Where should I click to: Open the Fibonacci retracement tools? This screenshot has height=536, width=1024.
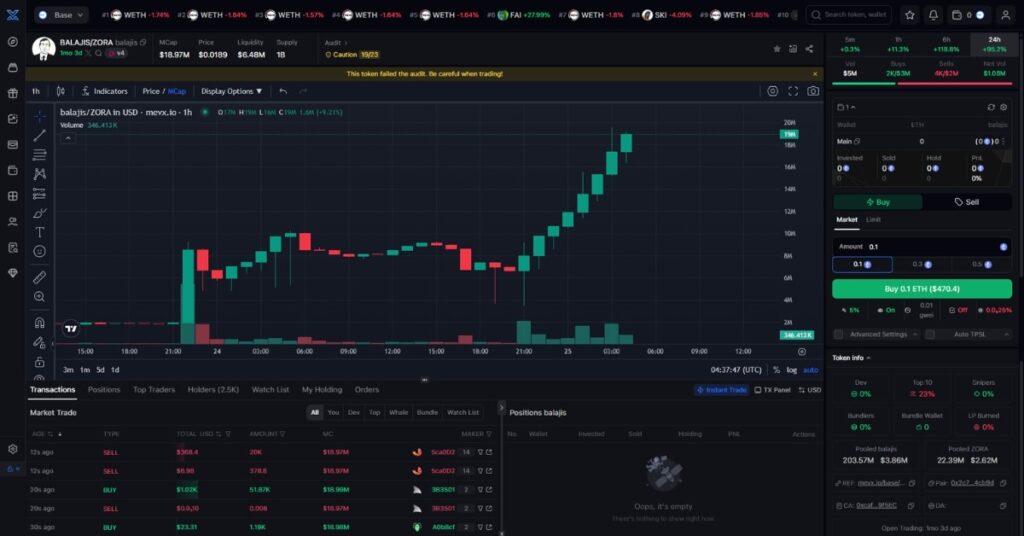click(40, 155)
